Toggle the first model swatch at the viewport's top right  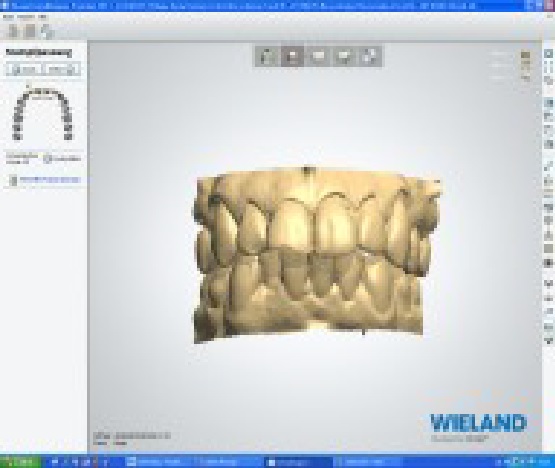[x=526, y=55]
